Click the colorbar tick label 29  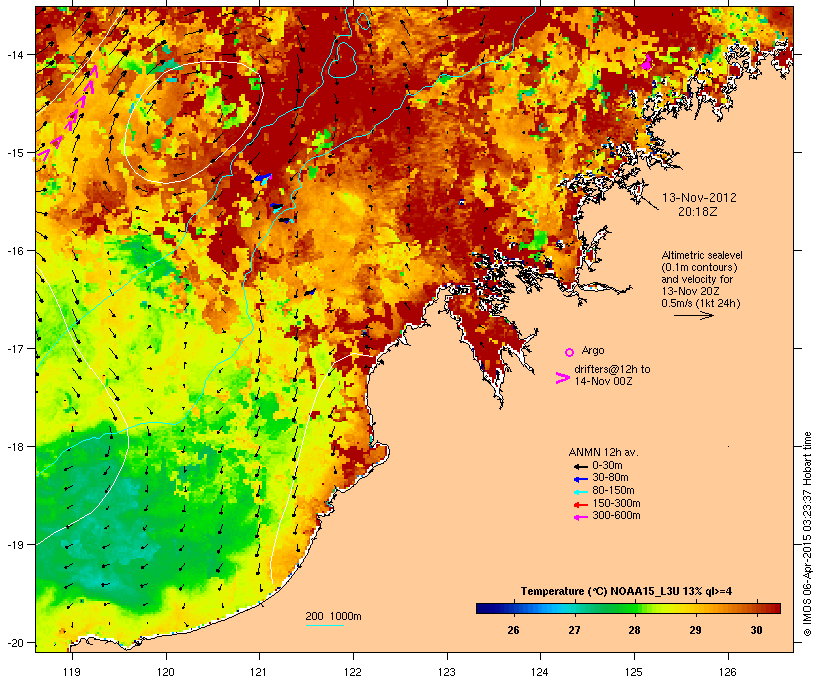pyautogui.click(x=695, y=630)
